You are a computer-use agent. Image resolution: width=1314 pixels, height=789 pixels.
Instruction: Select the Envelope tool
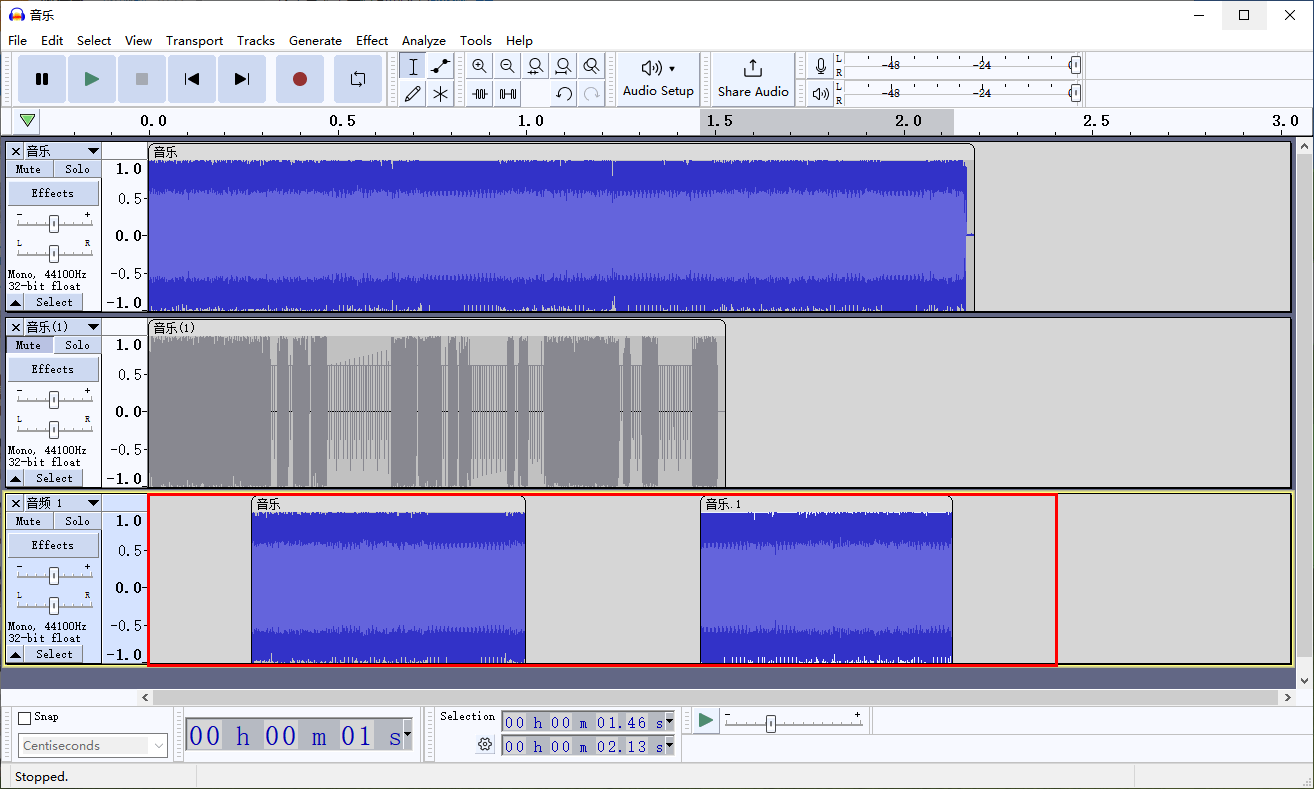click(x=440, y=67)
